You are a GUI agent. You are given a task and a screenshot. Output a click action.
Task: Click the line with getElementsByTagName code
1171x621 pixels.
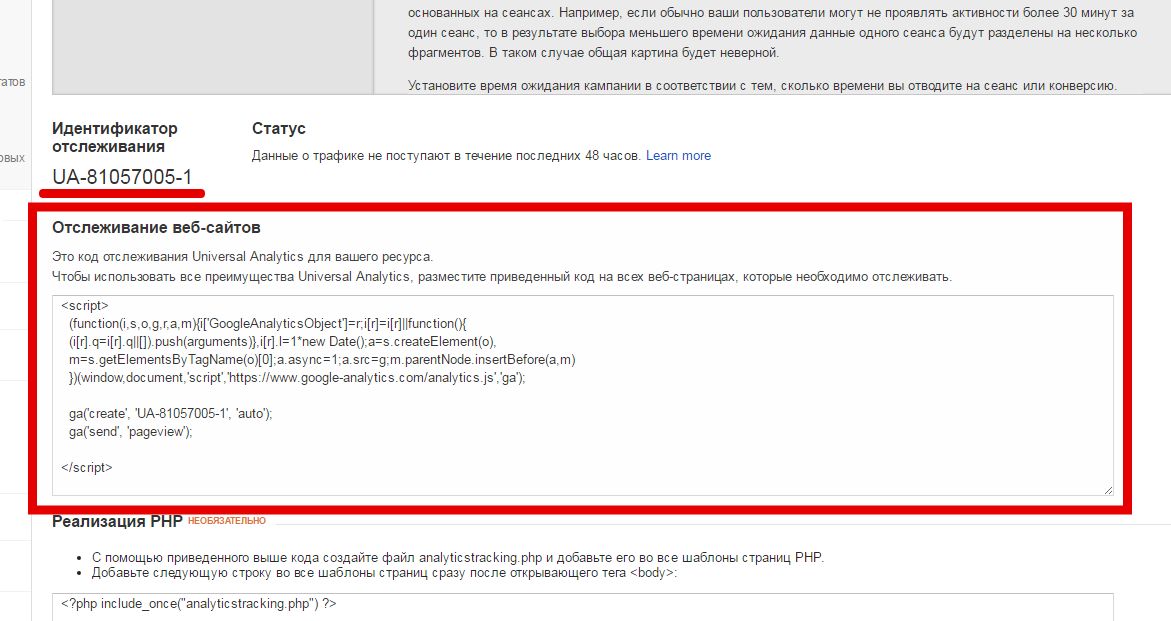pos(322,360)
